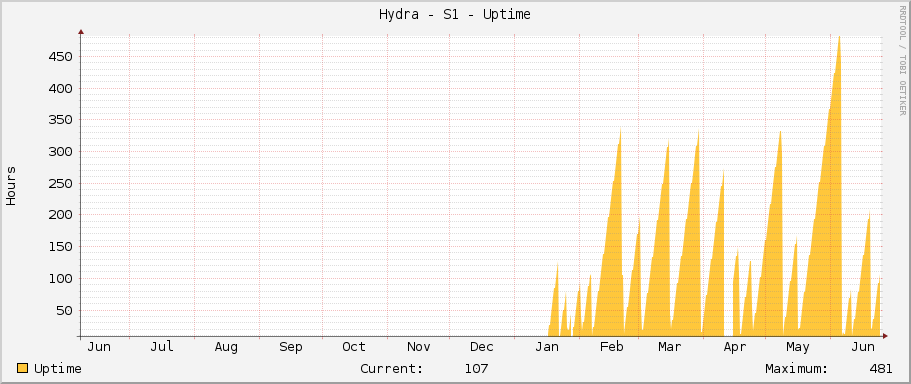Click the y-axis value '150'
This screenshot has width=911, height=384.
tap(60, 247)
